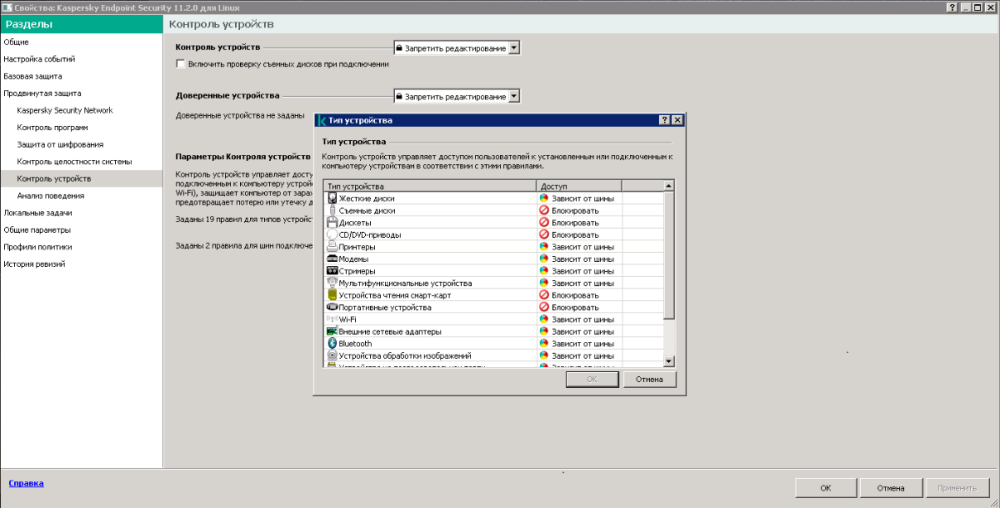1000x508 pixels.
Task: Click the modem icon beside Модемы
Action: point(332,259)
